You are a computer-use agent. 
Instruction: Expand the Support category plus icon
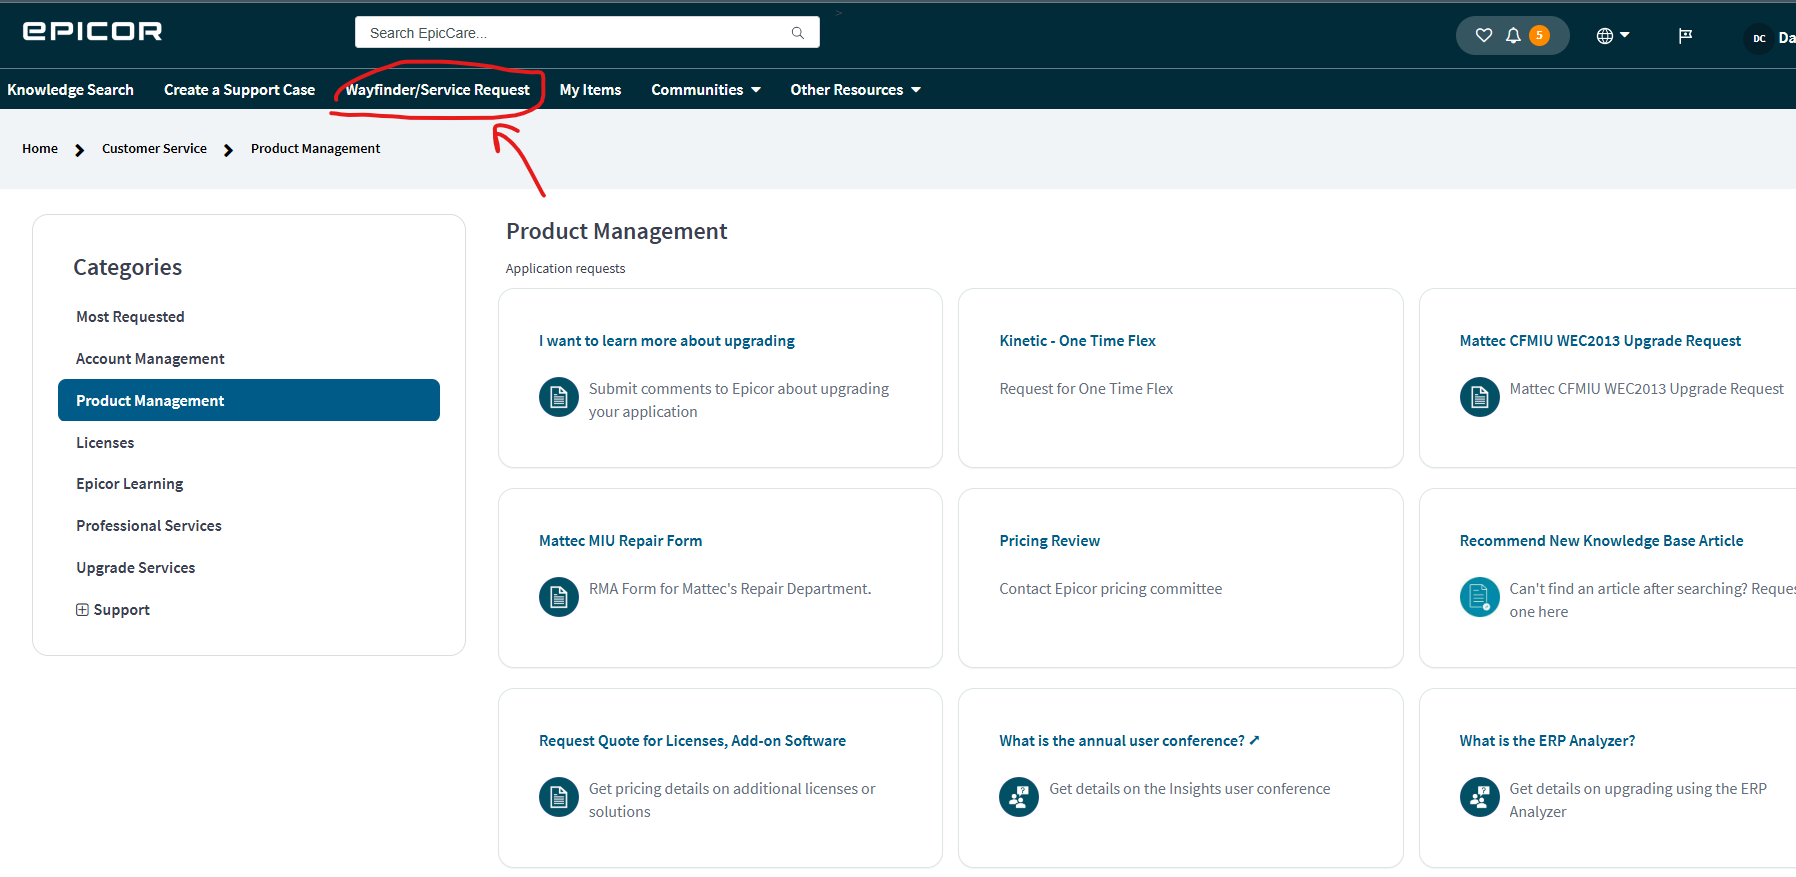[82, 609]
